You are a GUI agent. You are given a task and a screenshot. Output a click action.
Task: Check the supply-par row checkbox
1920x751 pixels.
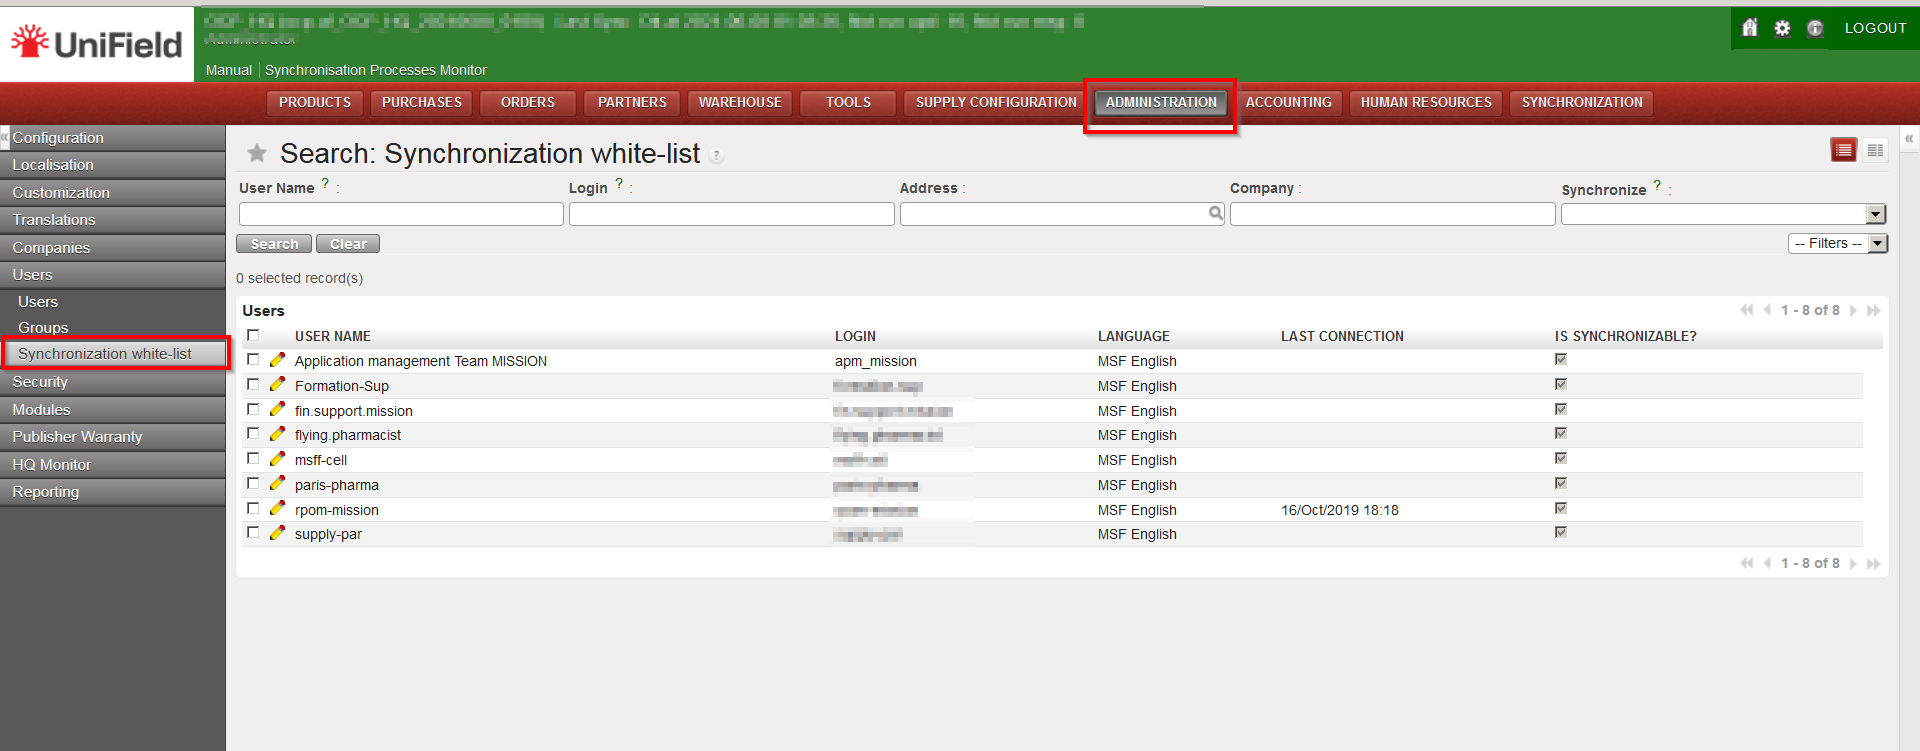point(253,532)
